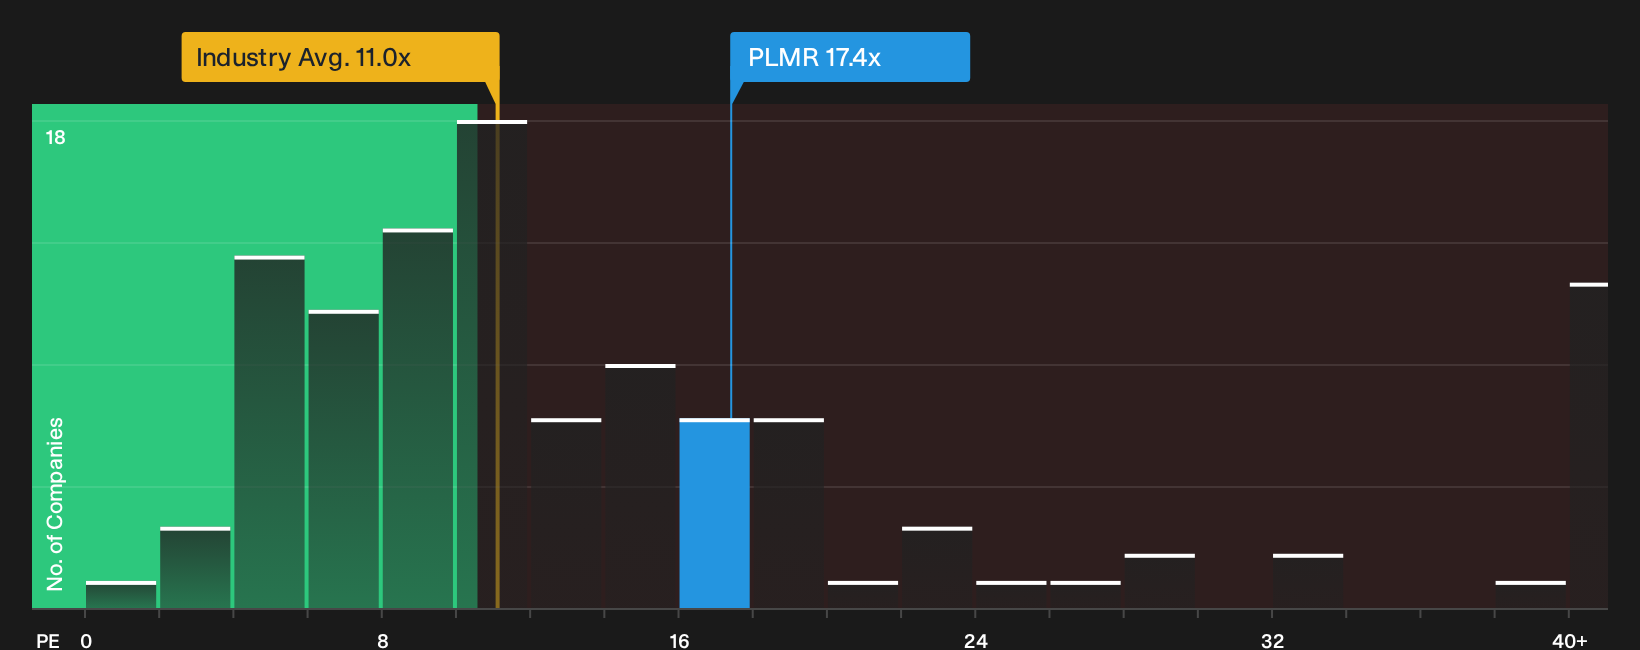Click the bar just left of PE 8
This screenshot has height=650, width=1640.
343,459
